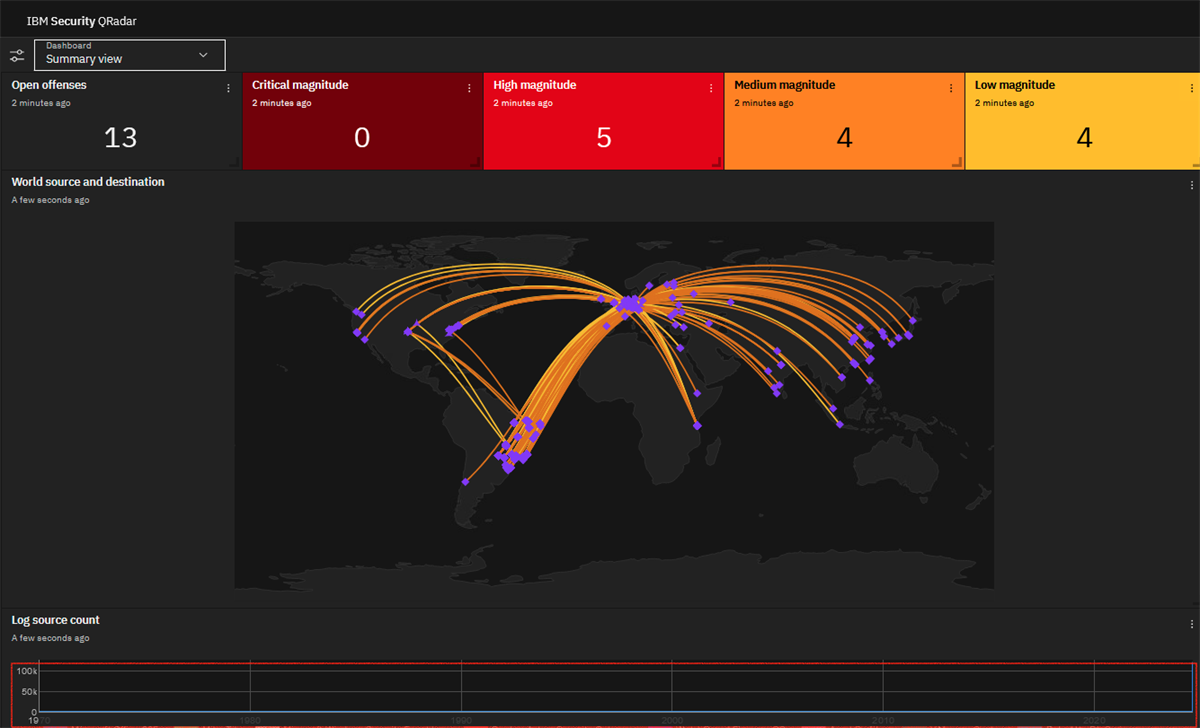Click the Medium magnitude resize corner handle
Screen dimensions: 1200x728
(x=957, y=162)
